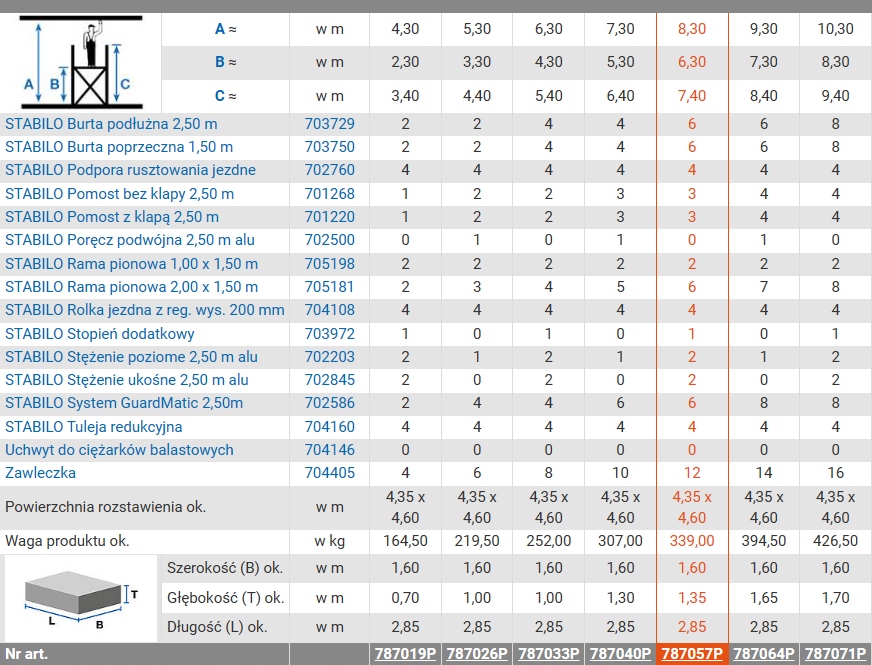Select product variant 787033P

549,654
